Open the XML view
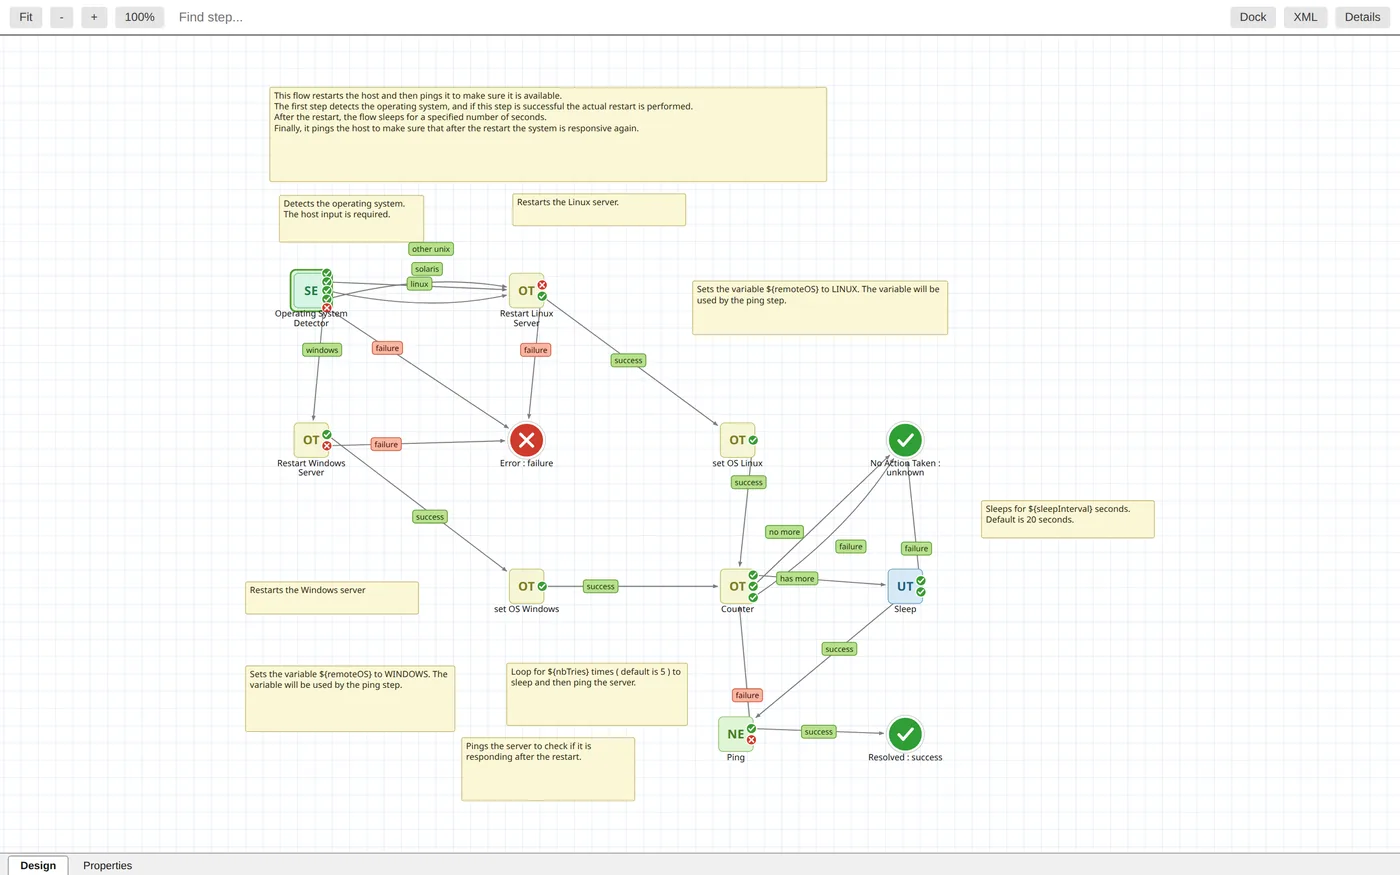1400x875 pixels. [1305, 17]
